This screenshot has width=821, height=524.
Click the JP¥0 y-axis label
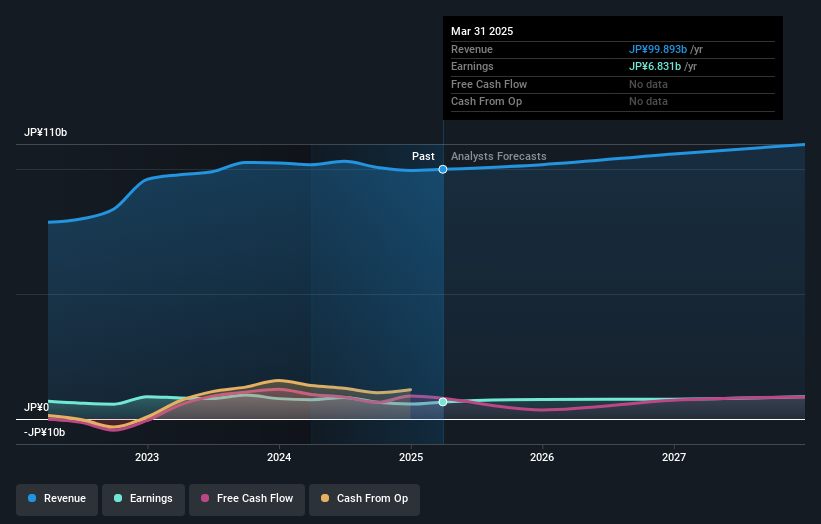(x=37, y=407)
